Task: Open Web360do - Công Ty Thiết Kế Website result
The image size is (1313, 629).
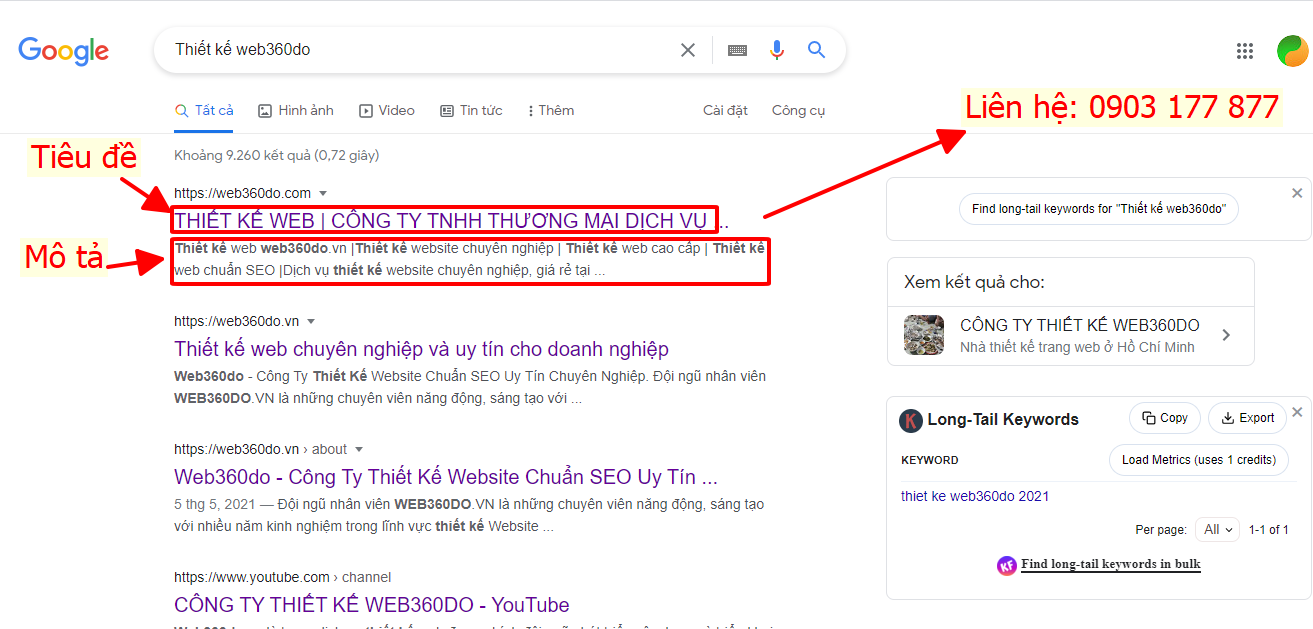Action: pyautogui.click(x=446, y=477)
